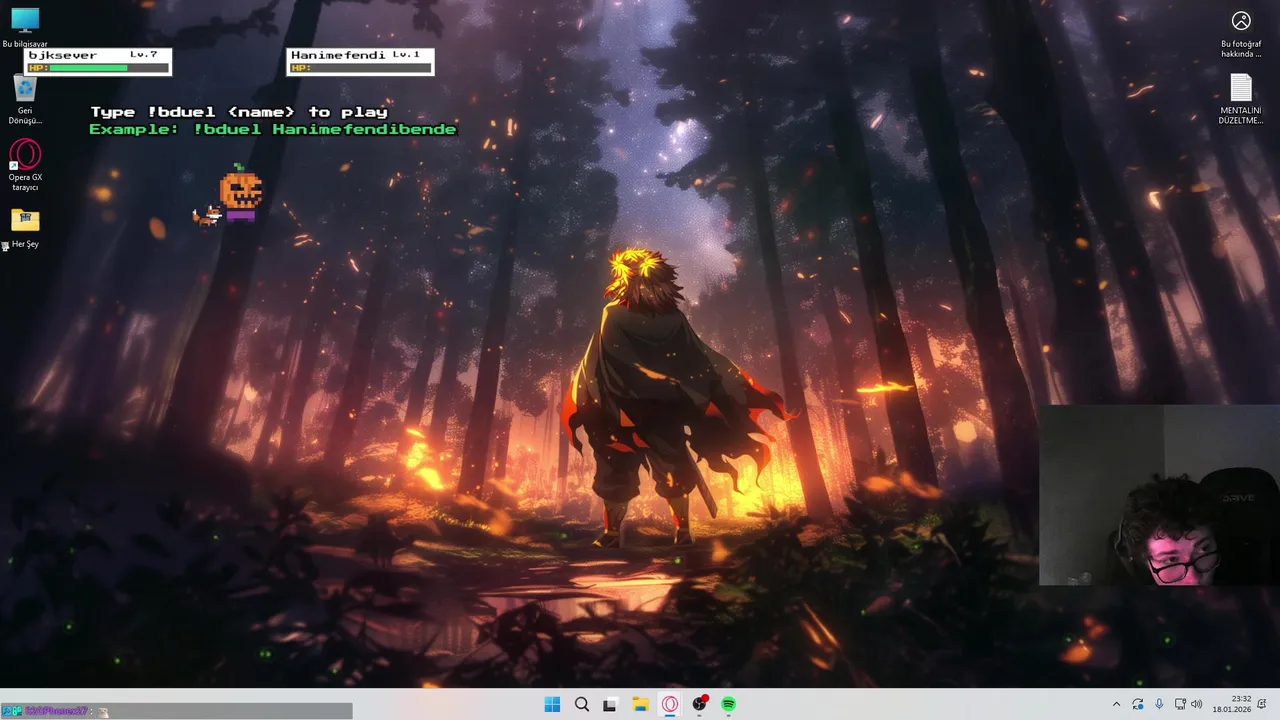Click the Hanimefendi player name
Screen dimensions: 1280x720
coord(337,55)
